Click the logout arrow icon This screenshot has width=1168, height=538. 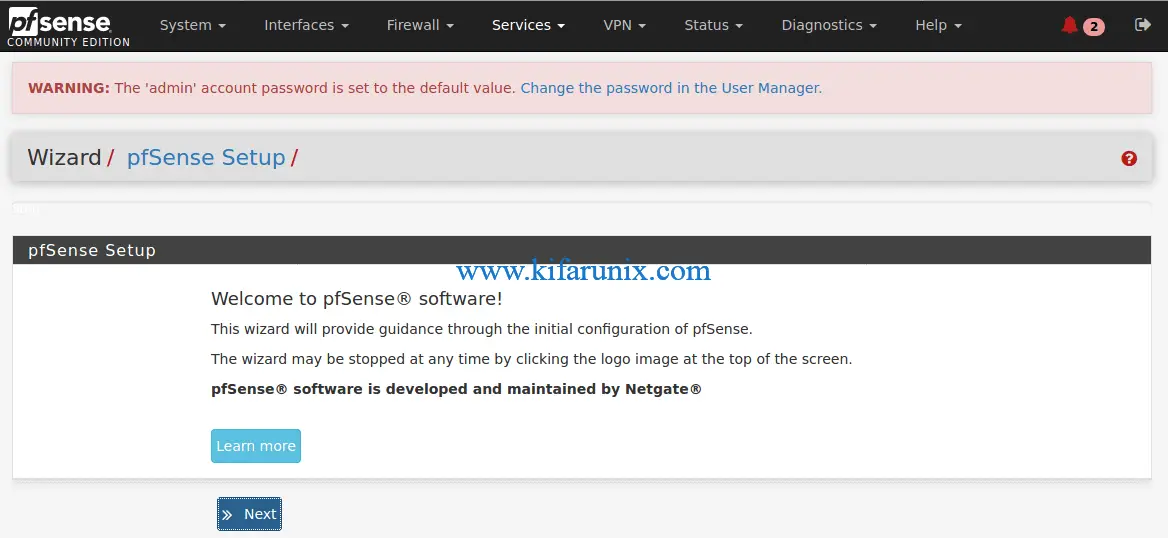[x=1142, y=25]
